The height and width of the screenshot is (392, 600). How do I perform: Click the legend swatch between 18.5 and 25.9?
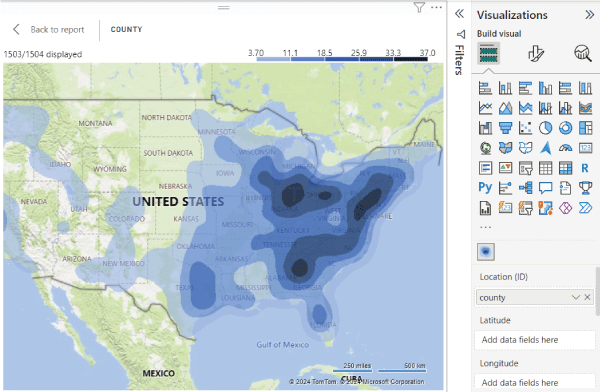click(x=342, y=59)
